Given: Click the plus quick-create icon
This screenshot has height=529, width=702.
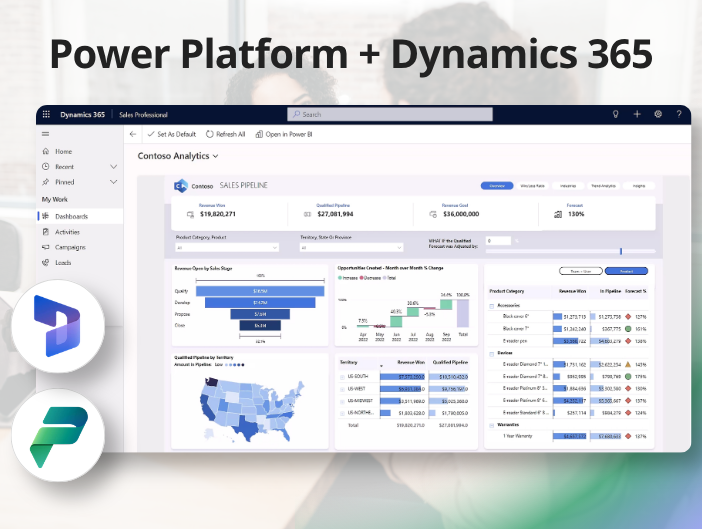Looking at the screenshot, I should (637, 114).
